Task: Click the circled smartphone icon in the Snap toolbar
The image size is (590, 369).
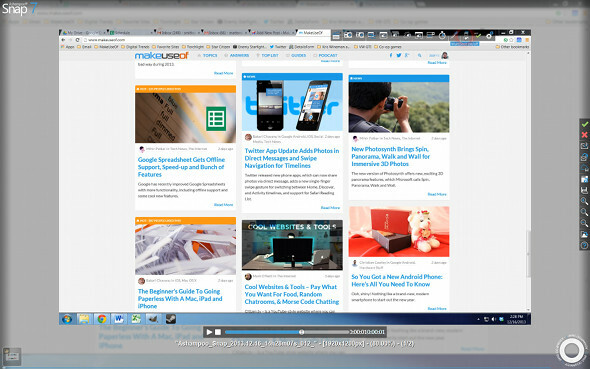Action: [466, 35]
